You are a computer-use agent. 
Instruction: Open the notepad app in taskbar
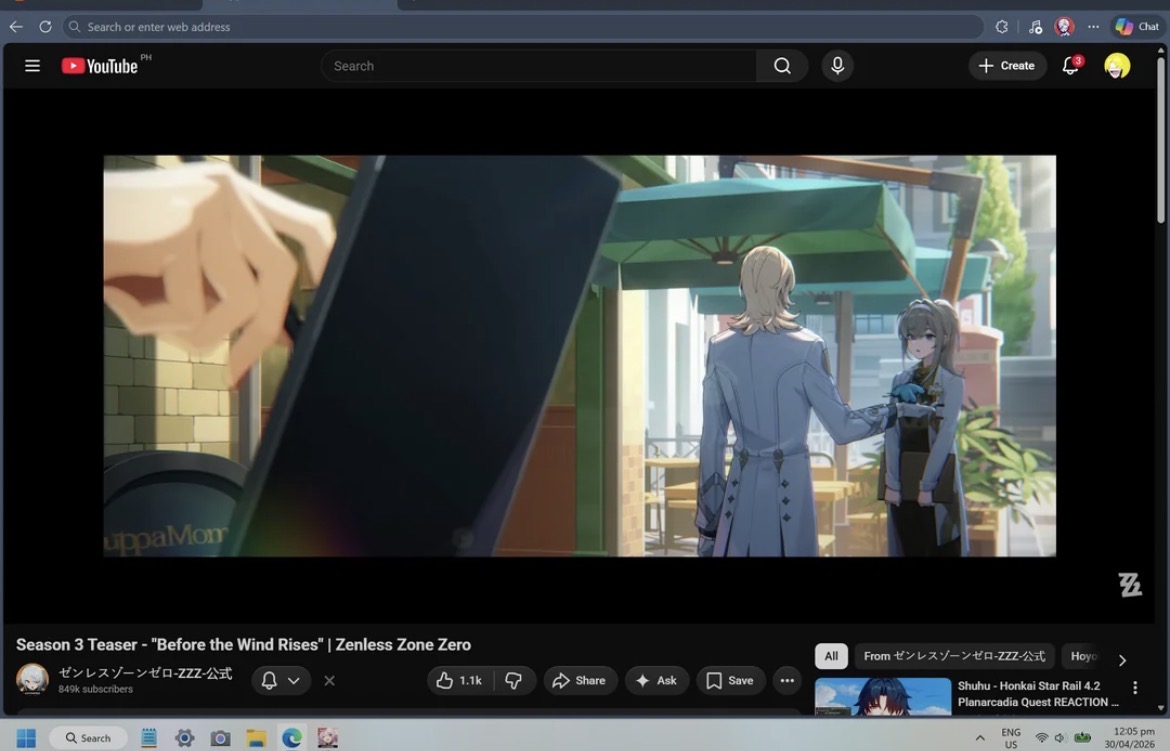149,738
